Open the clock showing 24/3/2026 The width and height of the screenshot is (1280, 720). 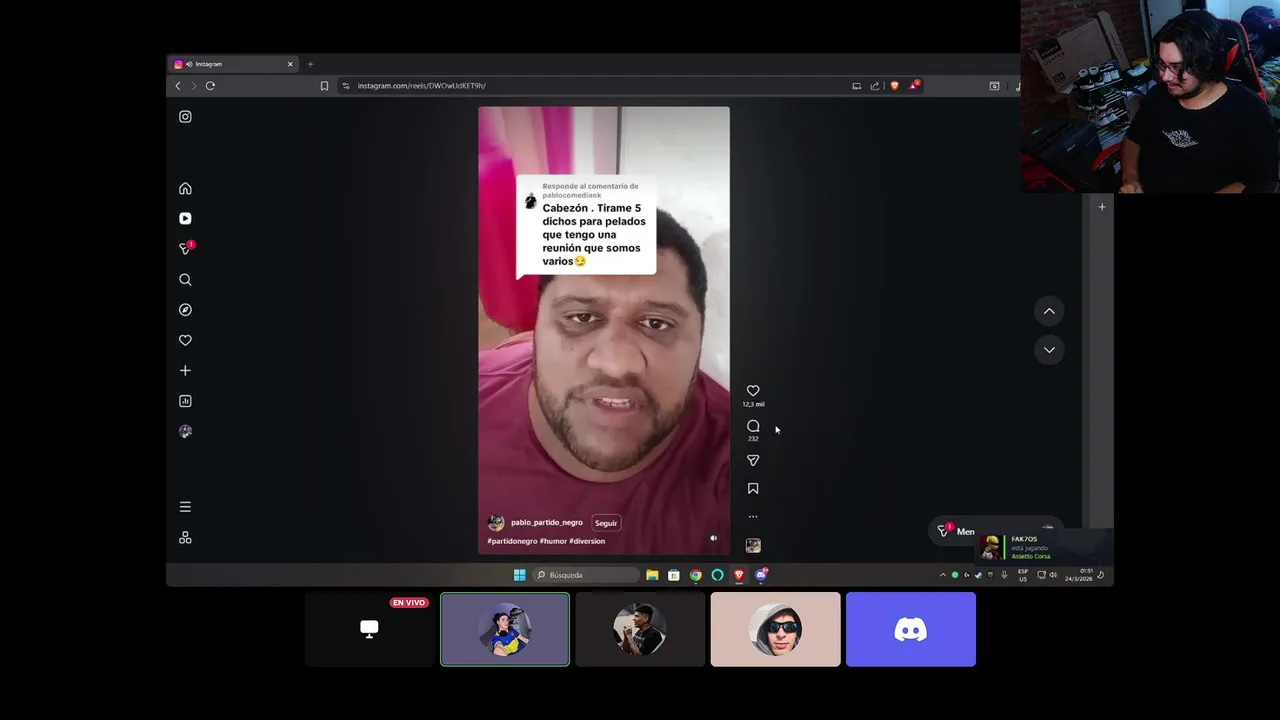(x=1079, y=575)
